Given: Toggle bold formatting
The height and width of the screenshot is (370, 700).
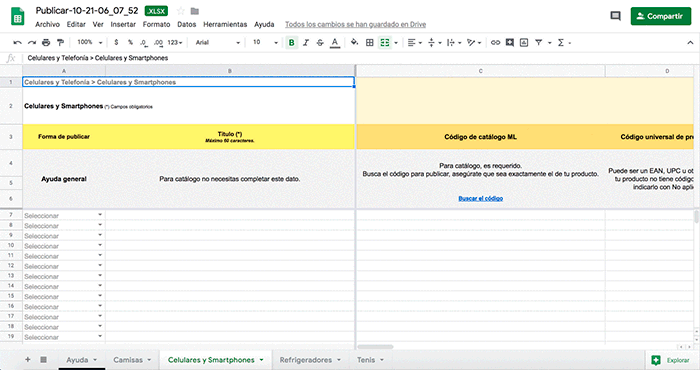Looking at the screenshot, I should 292,42.
